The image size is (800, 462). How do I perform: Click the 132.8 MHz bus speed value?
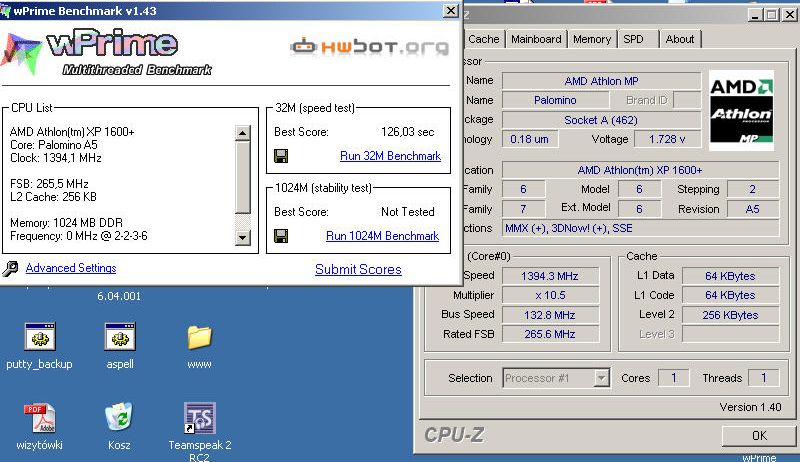click(x=550, y=315)
